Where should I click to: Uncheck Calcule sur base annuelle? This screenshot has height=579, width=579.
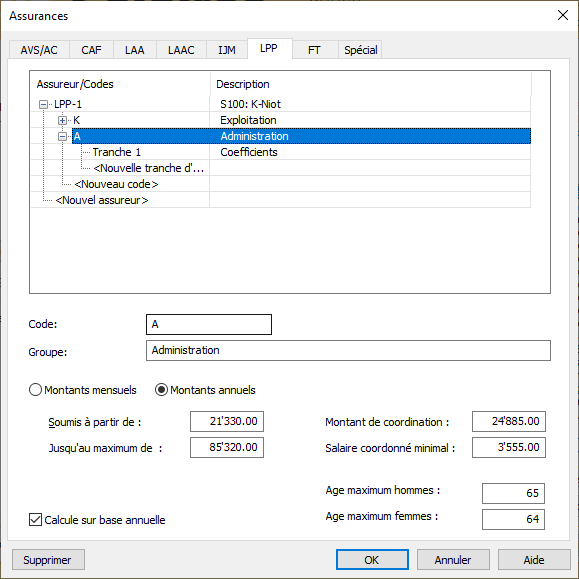click(x=35, y=520)
